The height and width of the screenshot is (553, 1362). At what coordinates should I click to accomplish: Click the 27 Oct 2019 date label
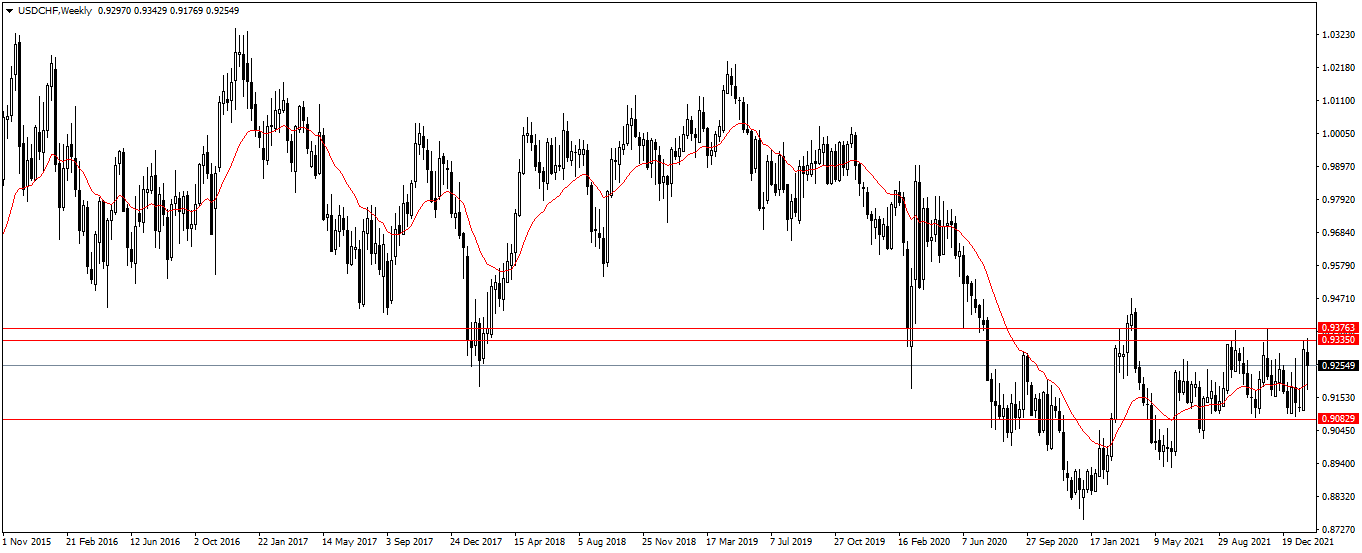click(x=861, y=541)
